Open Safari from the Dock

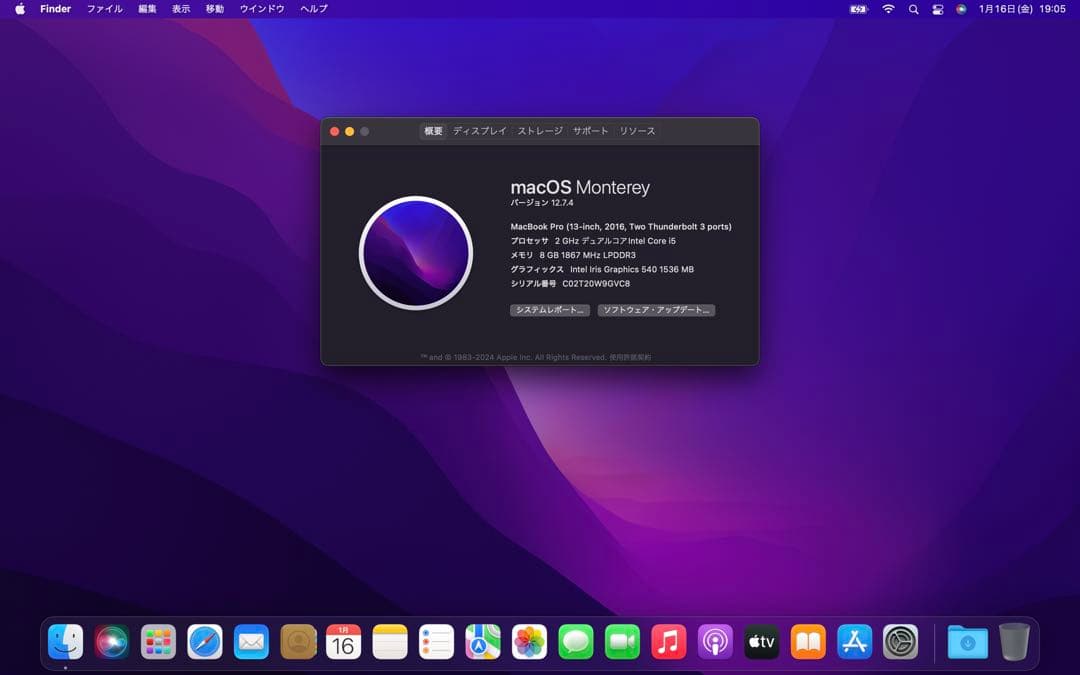click(x=204, y=642)
